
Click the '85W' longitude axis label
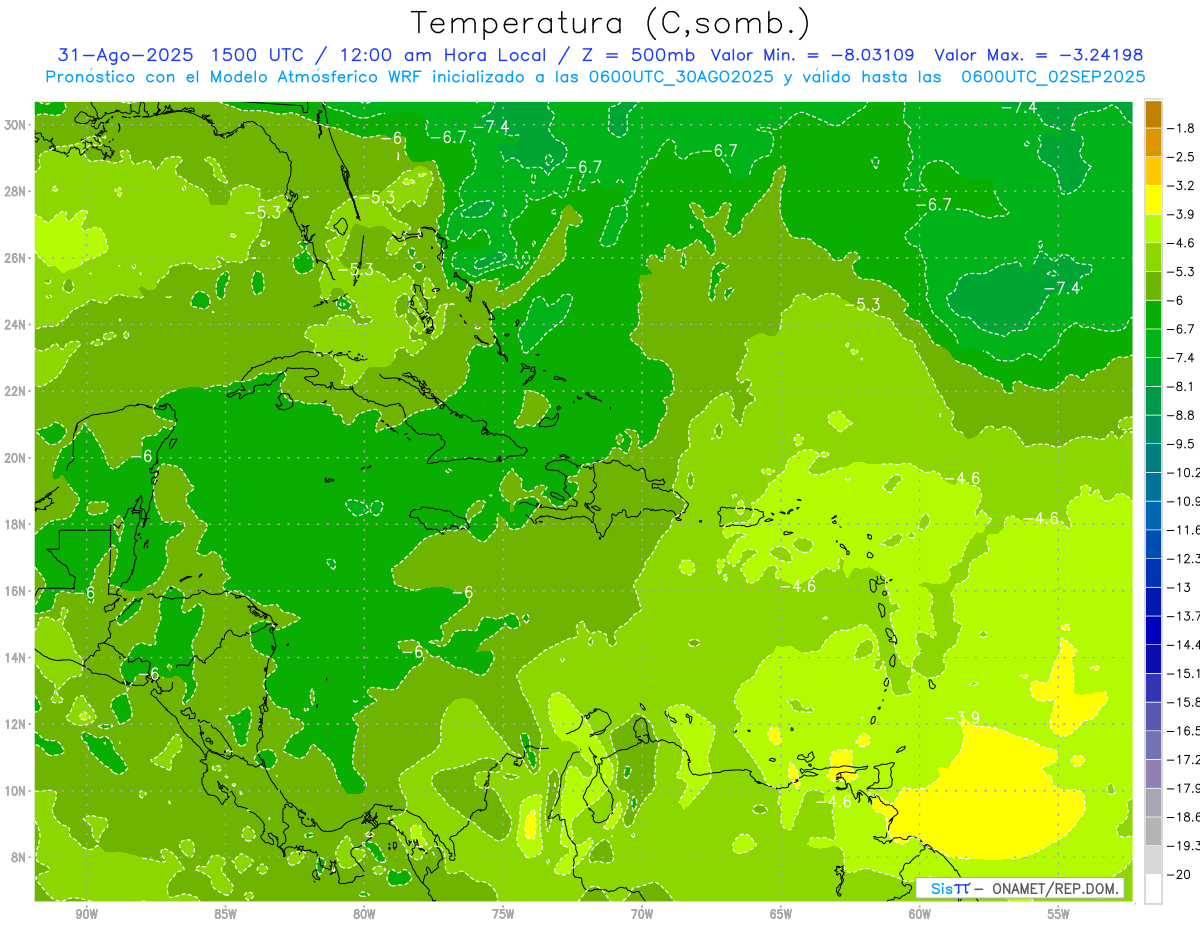click(x=225, y=914)
